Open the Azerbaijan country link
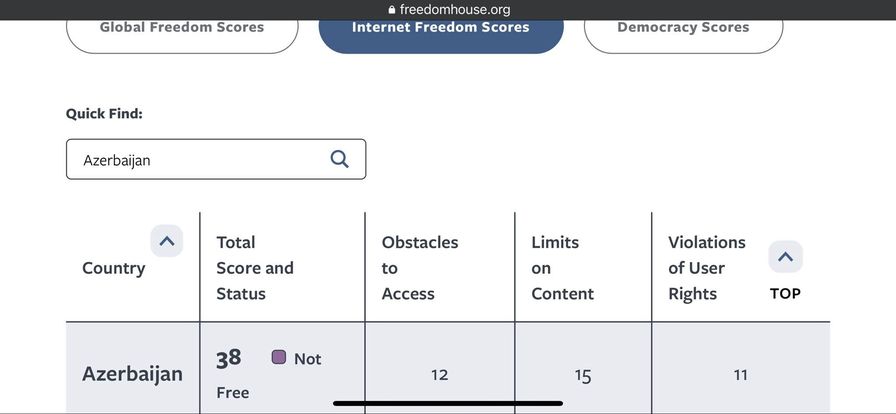The width and height of the screenshot is (896, 414). pos(132,374)
